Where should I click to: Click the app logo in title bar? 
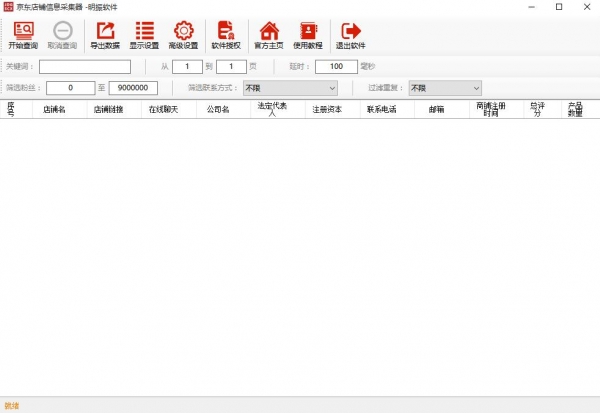tap(8, 7)
